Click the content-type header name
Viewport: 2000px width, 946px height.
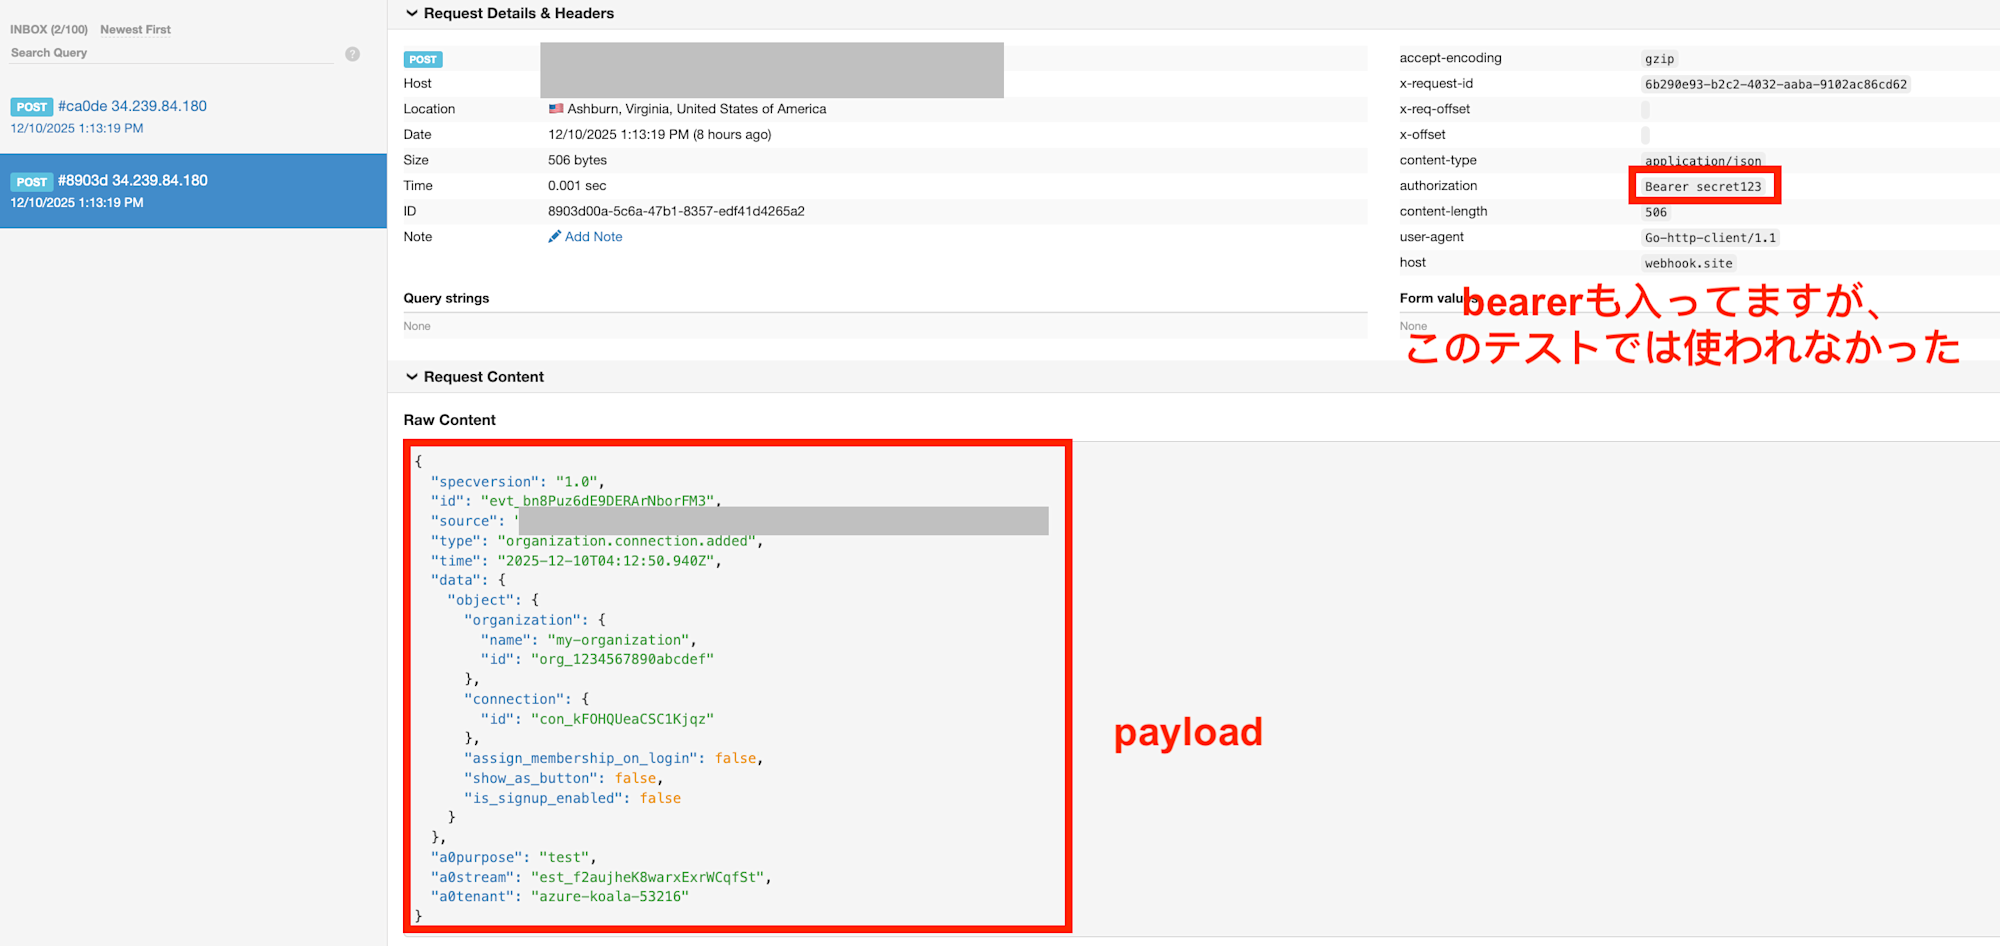click(1438, 160)
